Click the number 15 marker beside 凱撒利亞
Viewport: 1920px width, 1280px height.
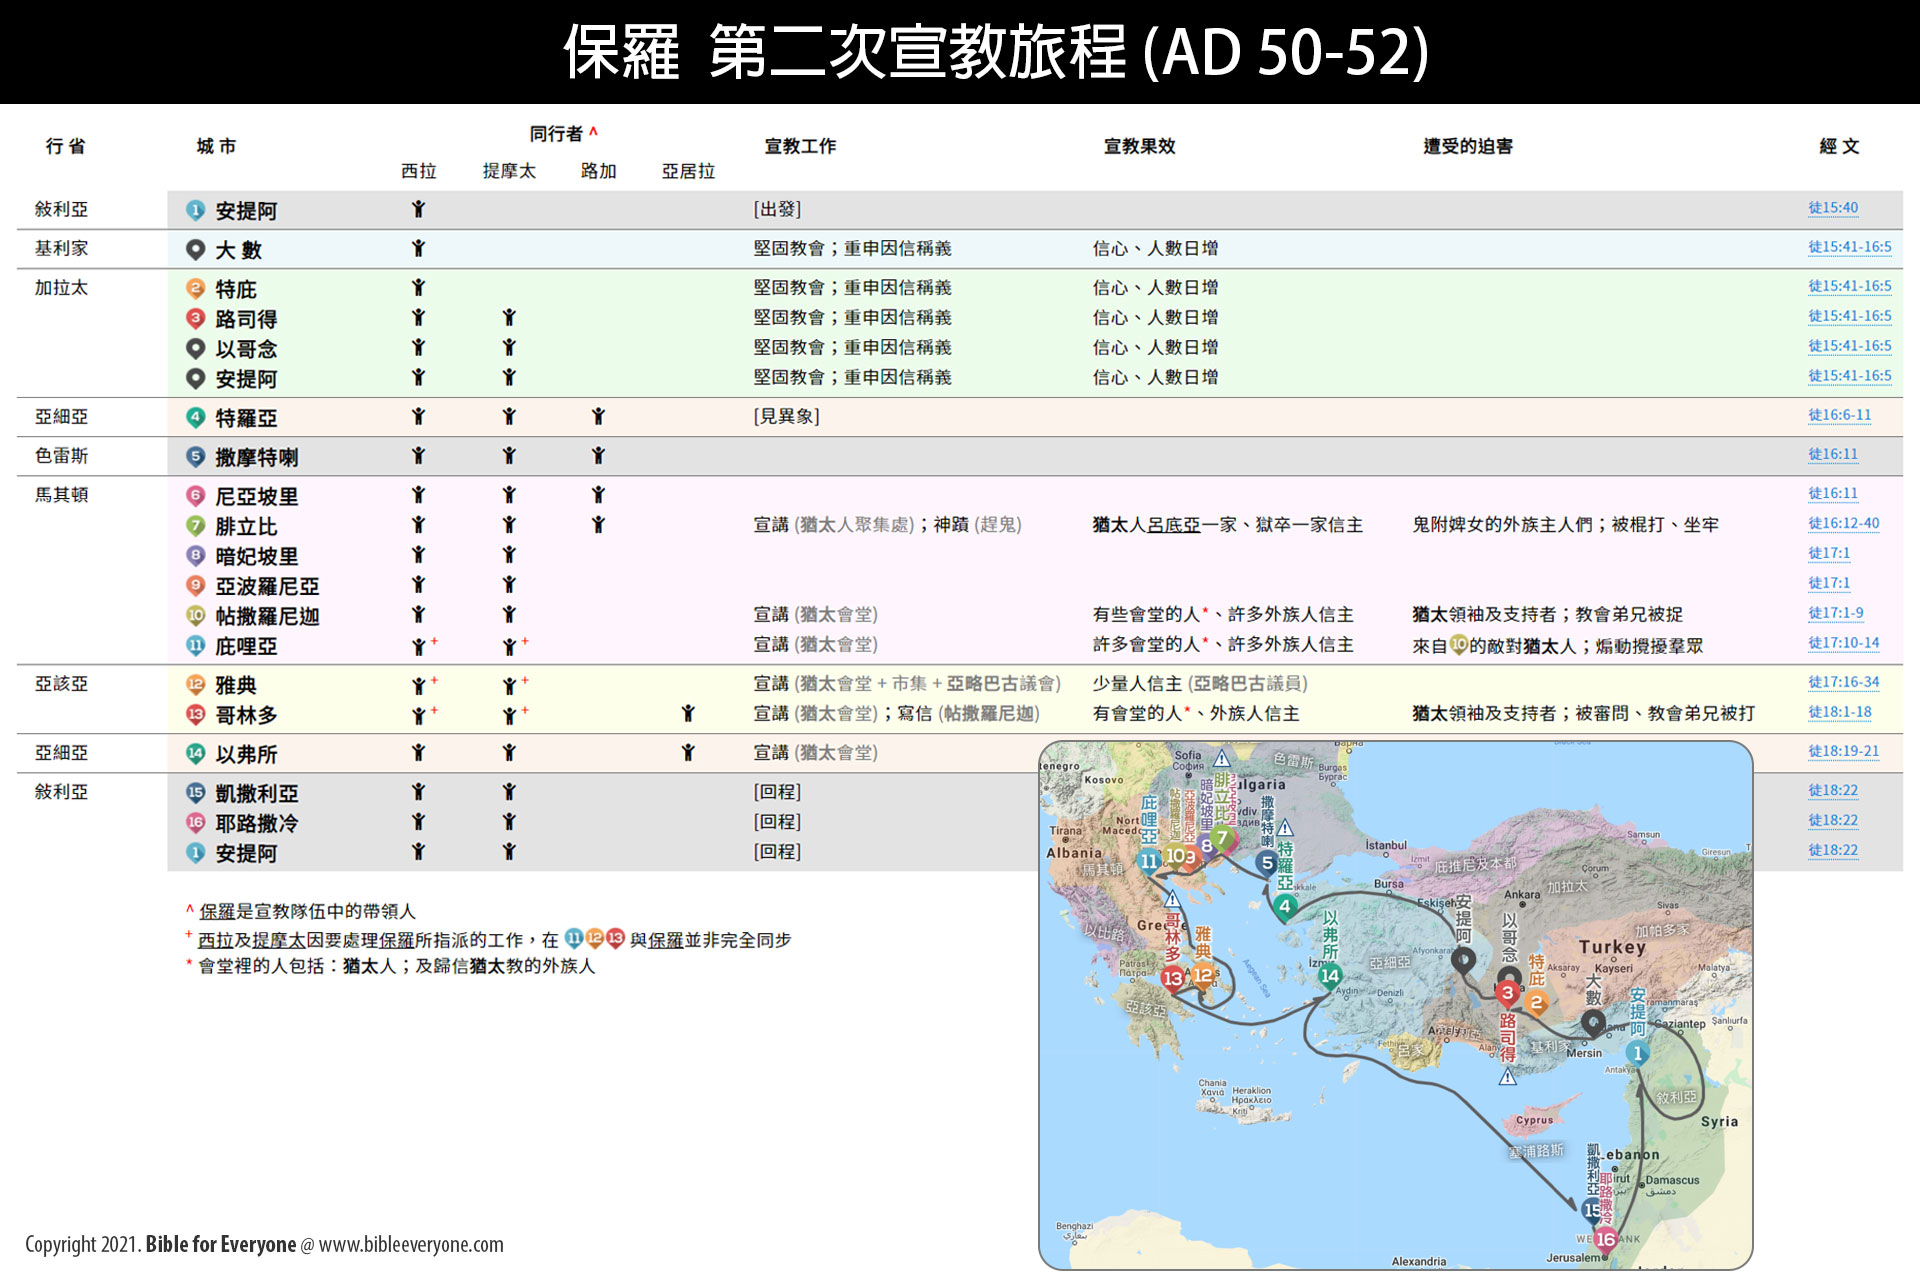tap(195, 792)
